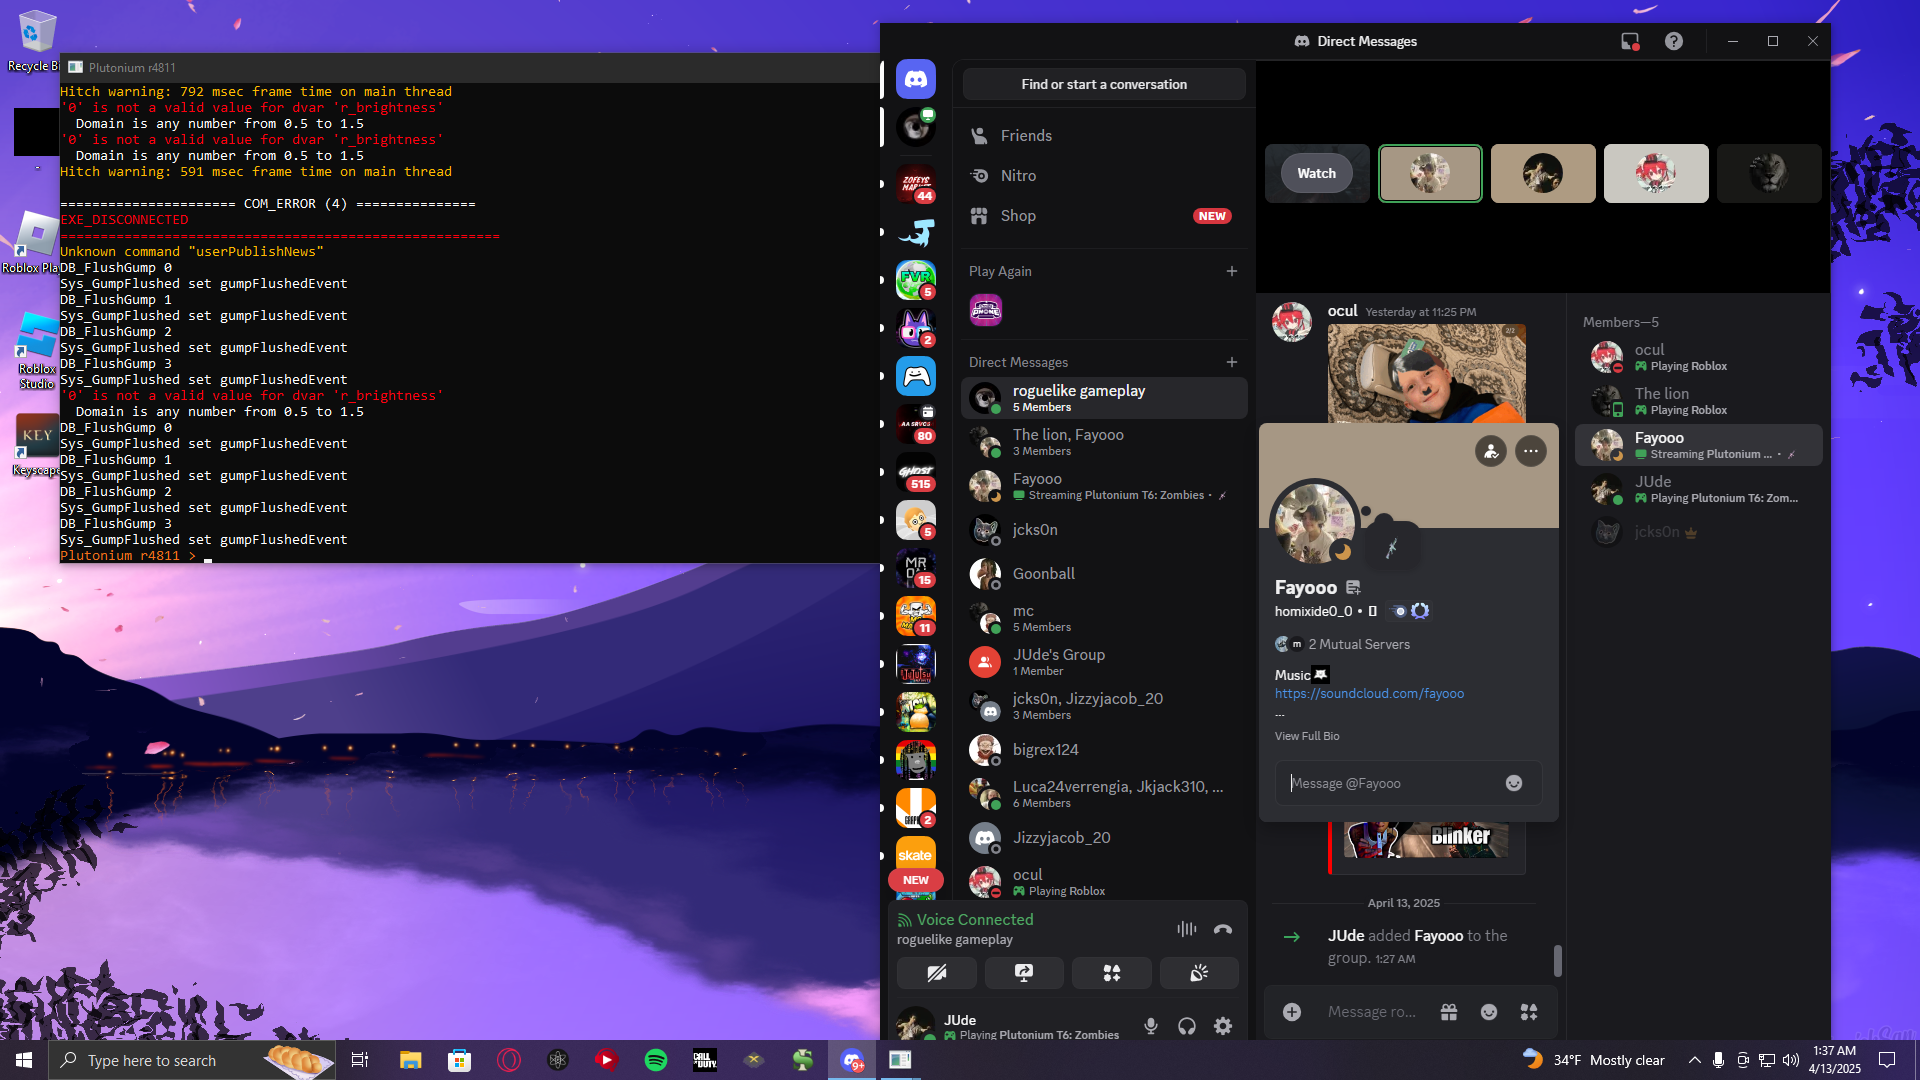Open more options on Fayooo profile
This screenshot has width=1920, height=1080.
[1531, 451]
